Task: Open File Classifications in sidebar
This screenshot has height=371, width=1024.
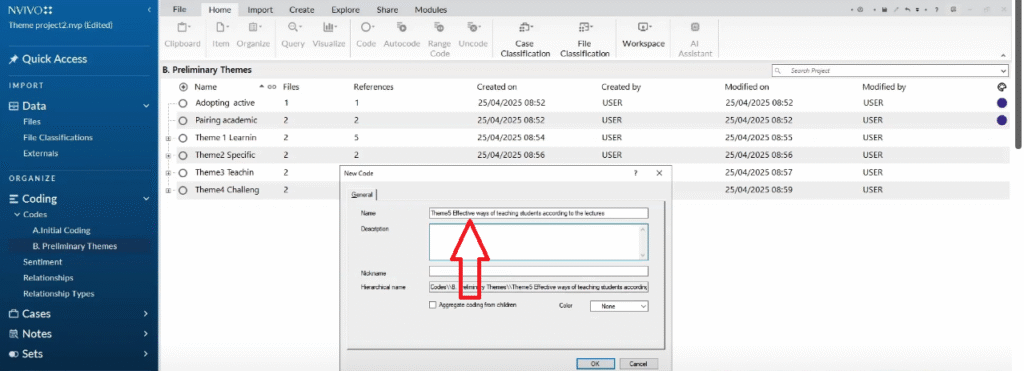Action: point(57,138)
